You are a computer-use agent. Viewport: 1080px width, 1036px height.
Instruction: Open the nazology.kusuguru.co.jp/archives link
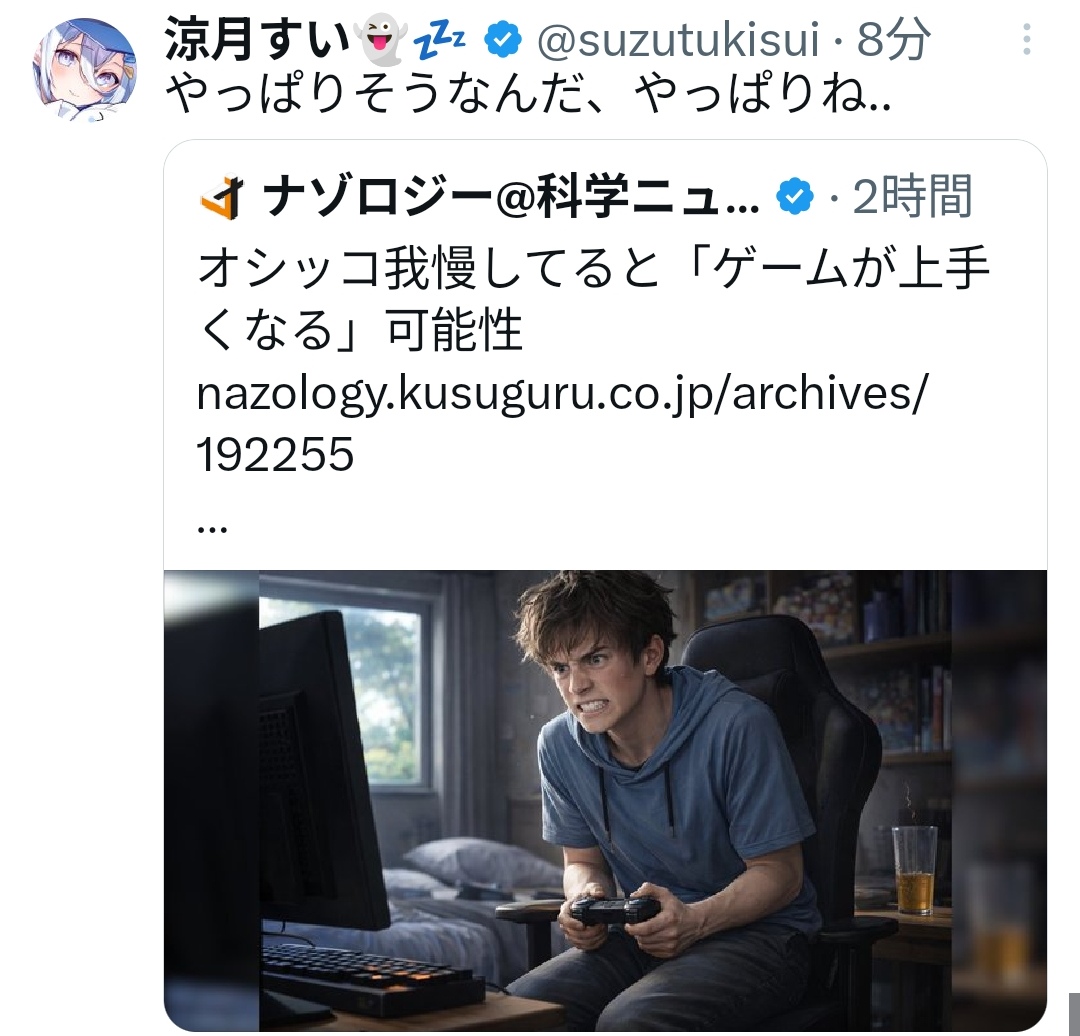[563, 395]
